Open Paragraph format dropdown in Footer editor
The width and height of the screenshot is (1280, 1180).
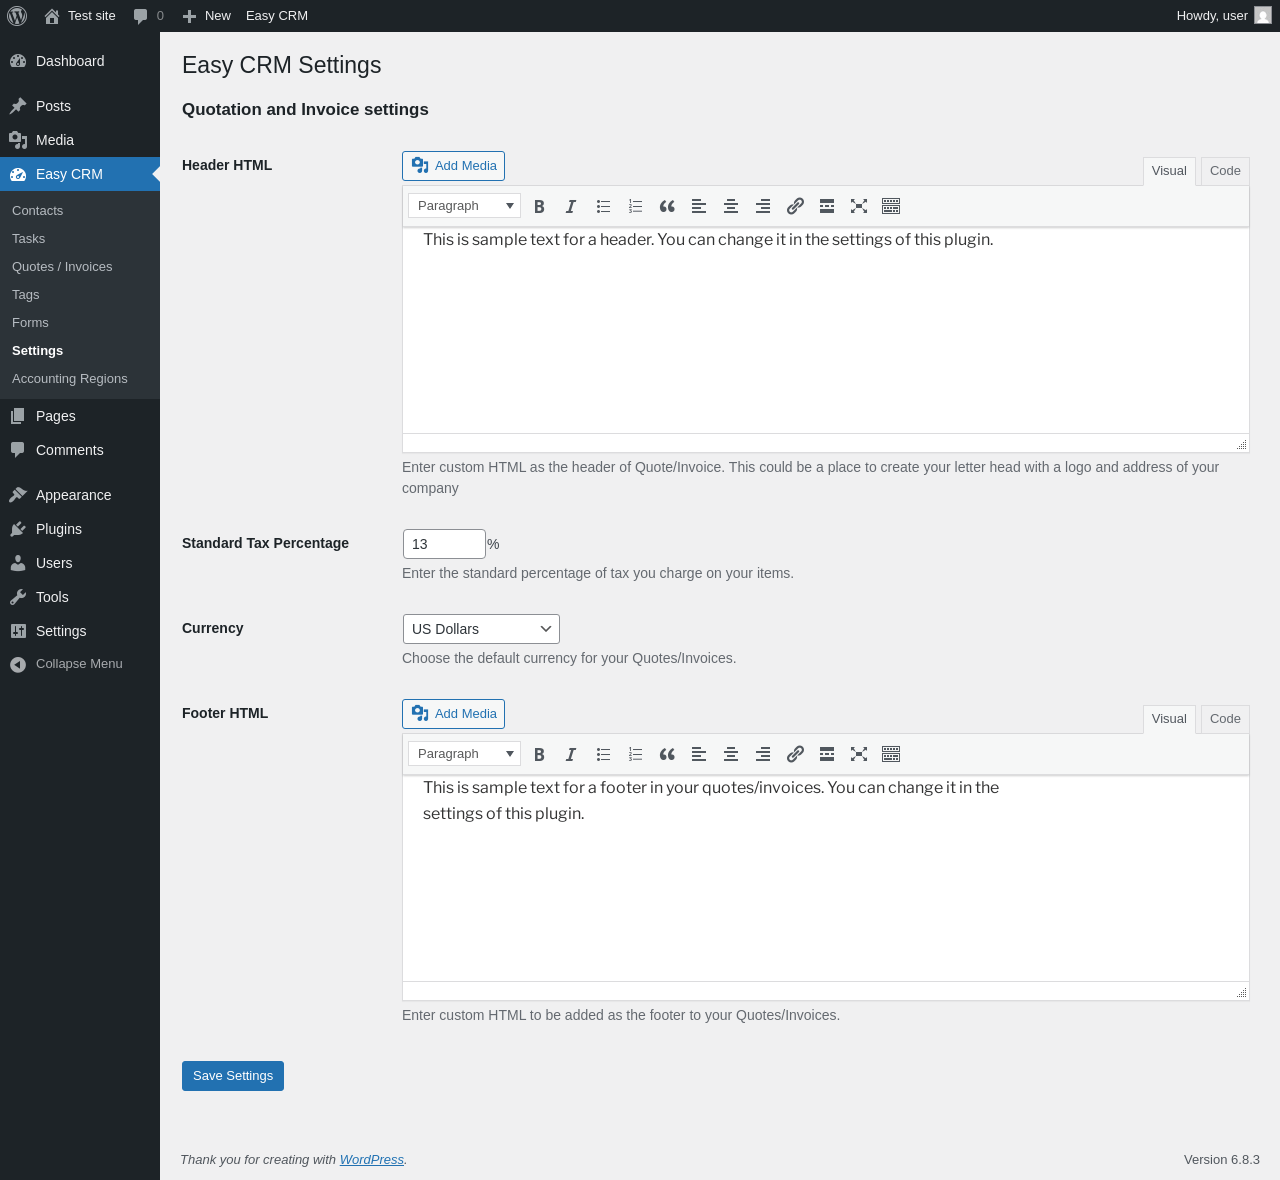[464, 754]
